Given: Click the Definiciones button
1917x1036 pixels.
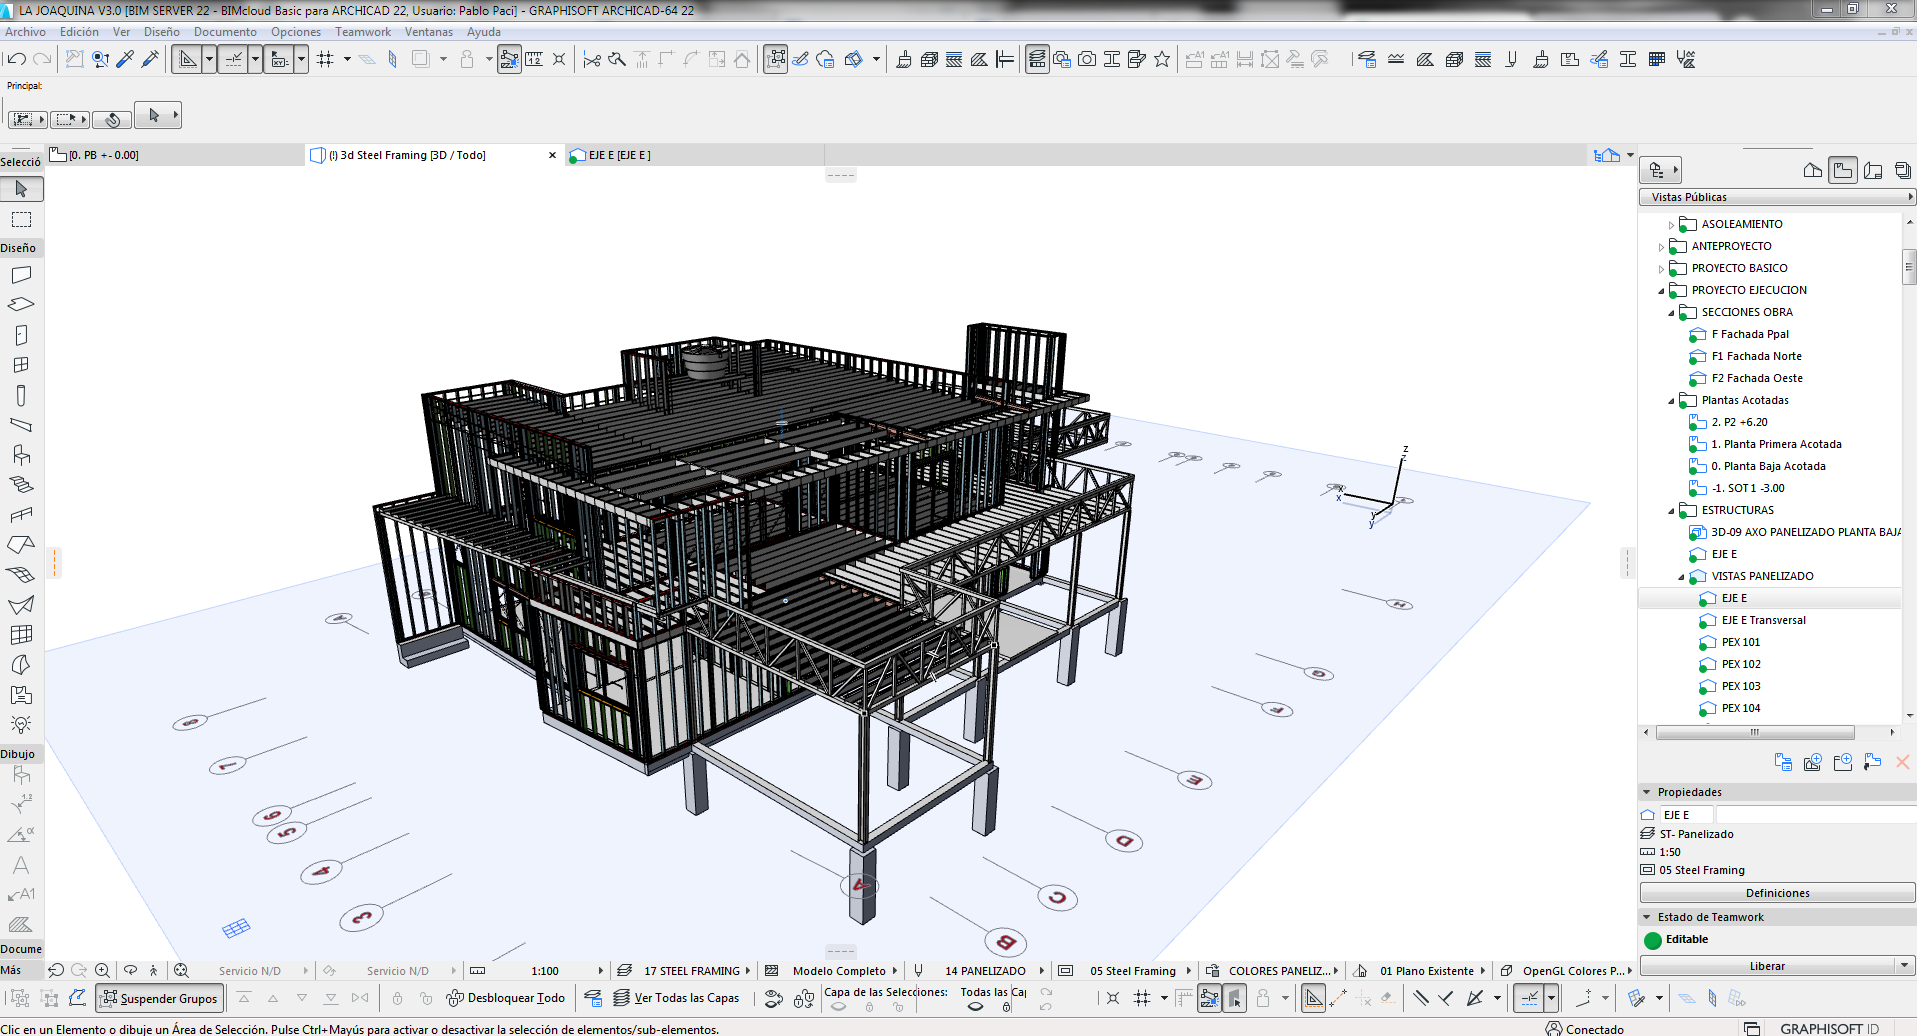Looking at the screenshot, I should 1776,893.
